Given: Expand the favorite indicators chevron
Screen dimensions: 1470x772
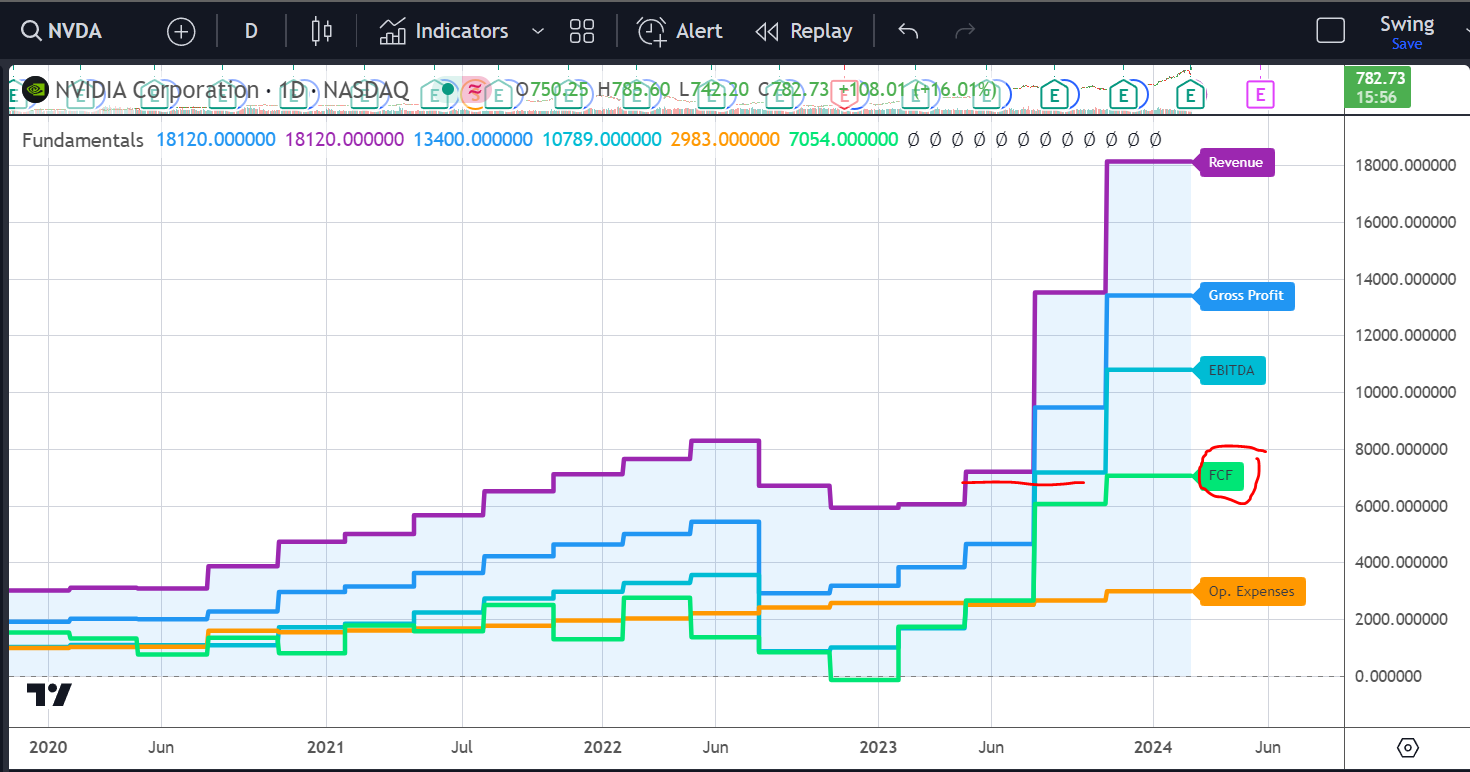Looking at the screenshot, I should (538, 31).
